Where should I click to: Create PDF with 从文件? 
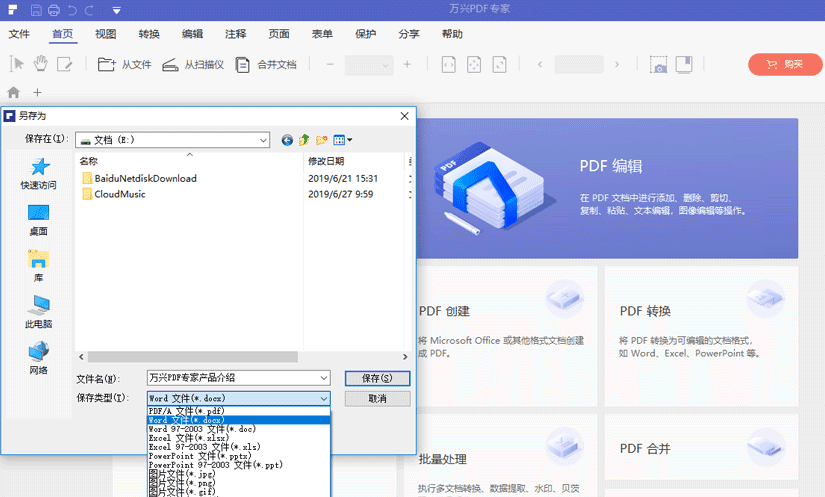124,65
